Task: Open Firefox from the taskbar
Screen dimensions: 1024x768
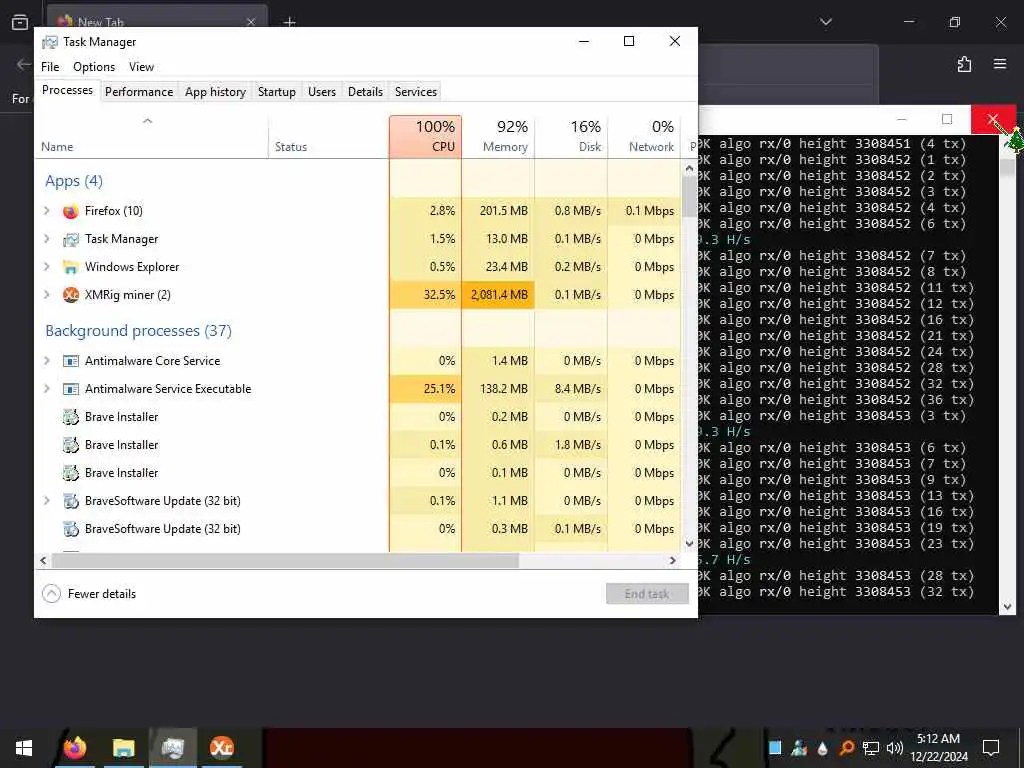Action: point(75,748)
